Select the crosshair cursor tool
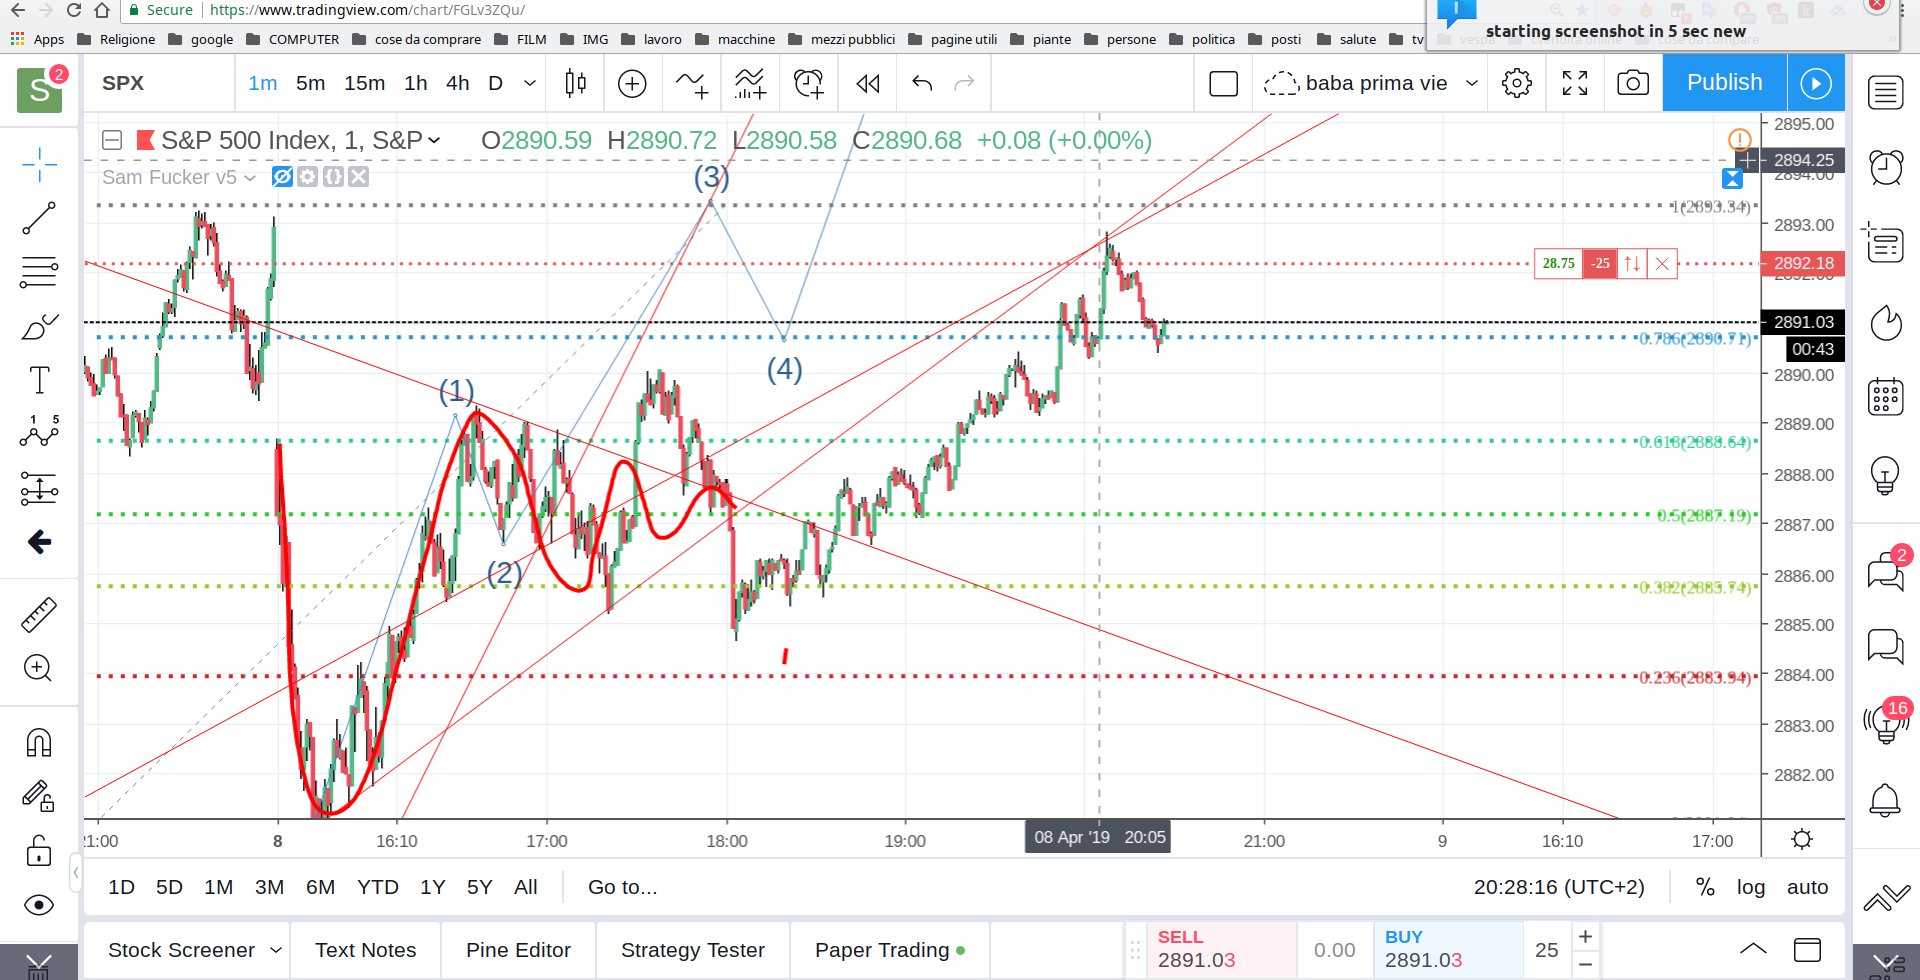The height and width of the screenshot is (980, 1920). (39, 164)
